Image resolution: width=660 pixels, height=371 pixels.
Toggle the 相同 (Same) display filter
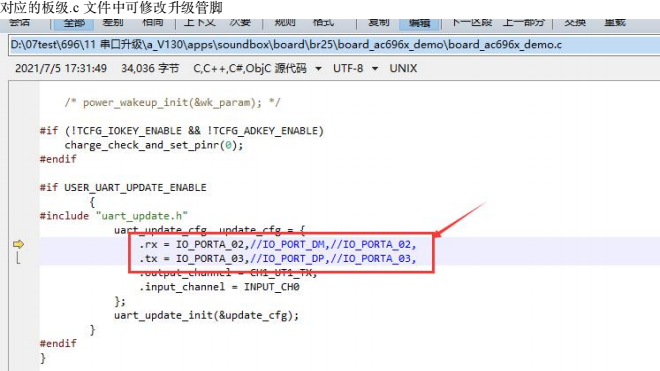pos(152,22)
